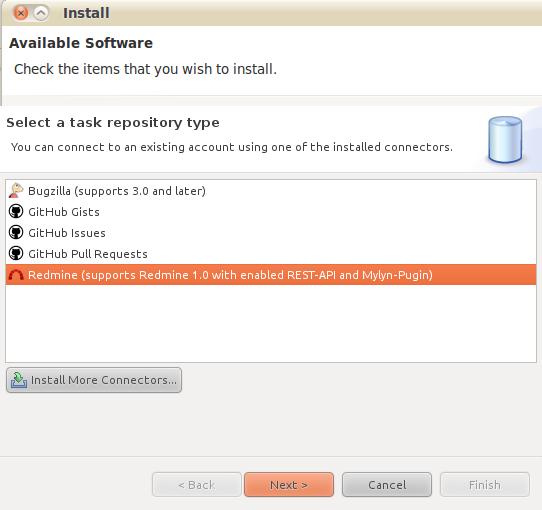Image resolution: width=542 pixels, height=510 pixels.
Task: Click the greyed-out Finish button
Action: (485, 485)
